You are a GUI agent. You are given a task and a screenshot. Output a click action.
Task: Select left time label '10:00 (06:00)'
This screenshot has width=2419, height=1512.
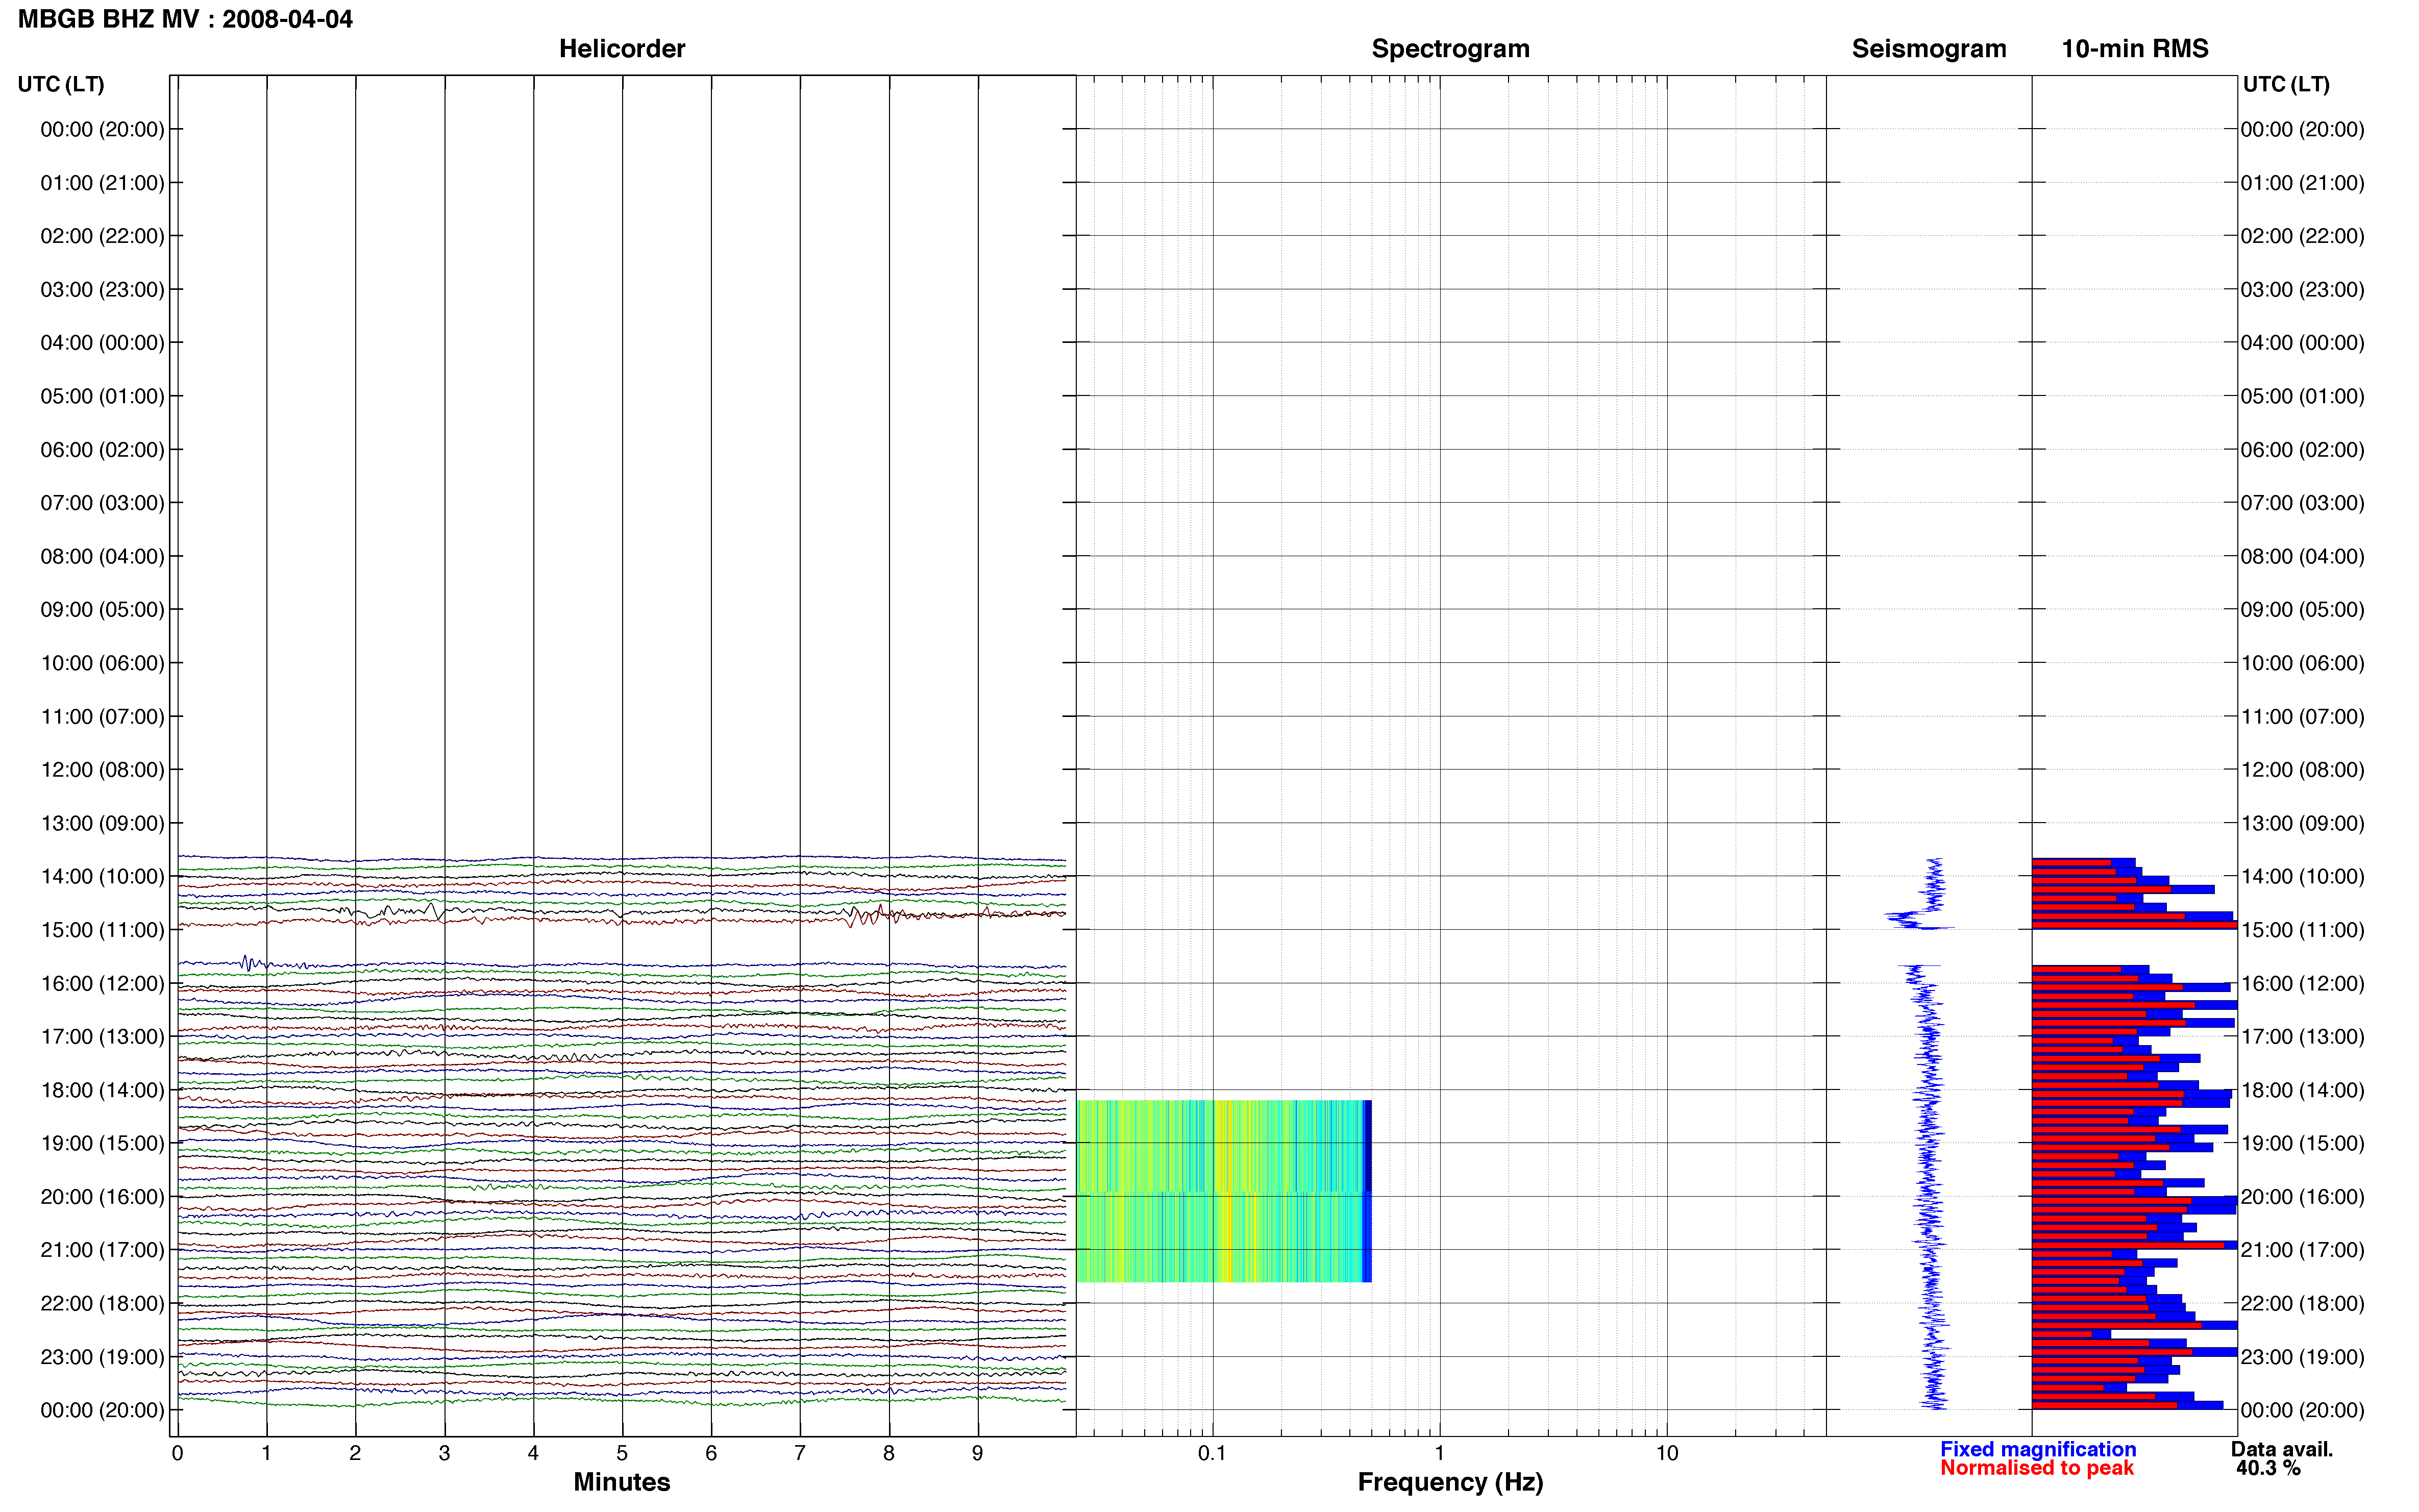102,663
